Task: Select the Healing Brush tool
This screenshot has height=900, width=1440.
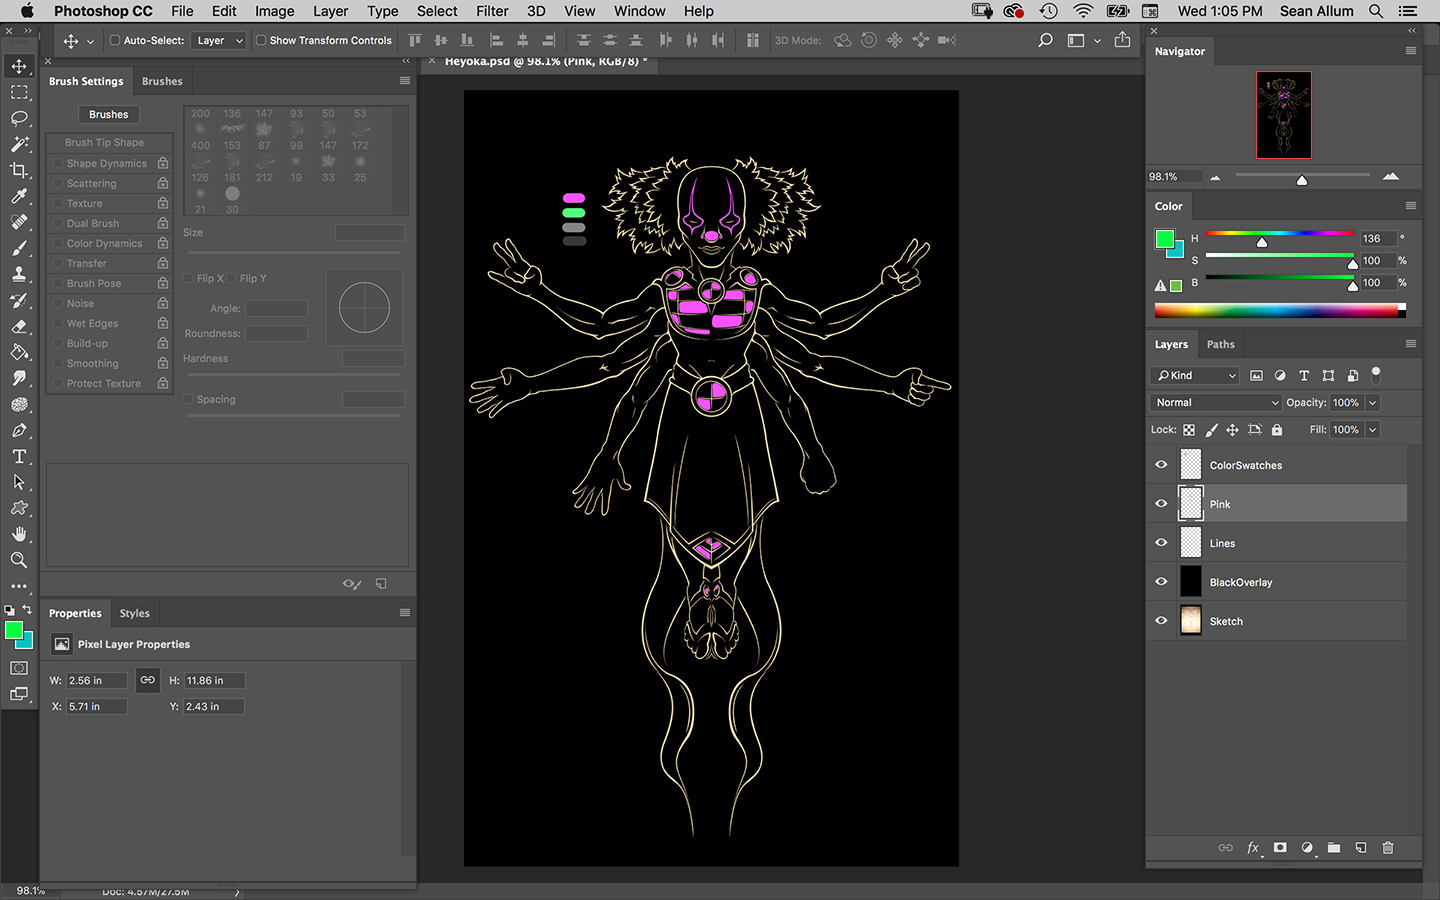Action: click(19, 222)
